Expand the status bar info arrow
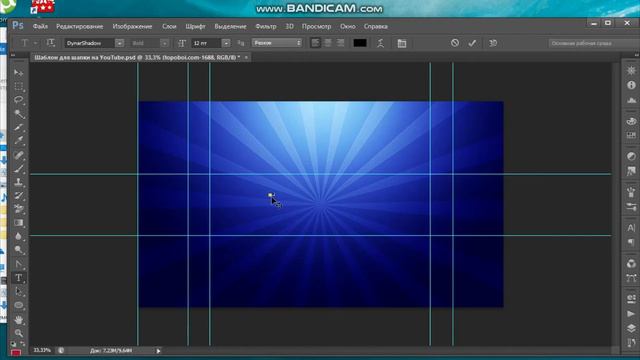This screenshot has height=360, width=640. (158, 351)
